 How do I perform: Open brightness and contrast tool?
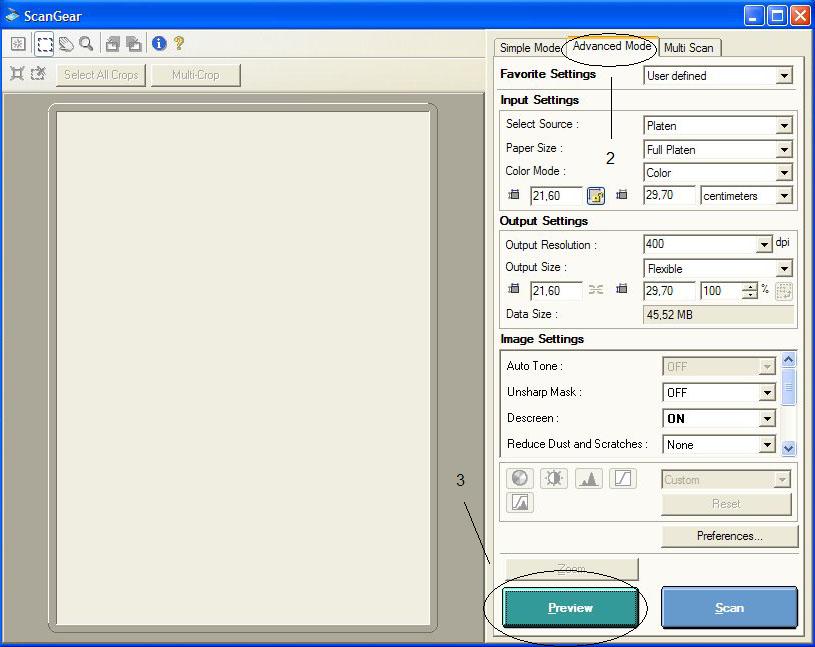click(x=554, y=478)
